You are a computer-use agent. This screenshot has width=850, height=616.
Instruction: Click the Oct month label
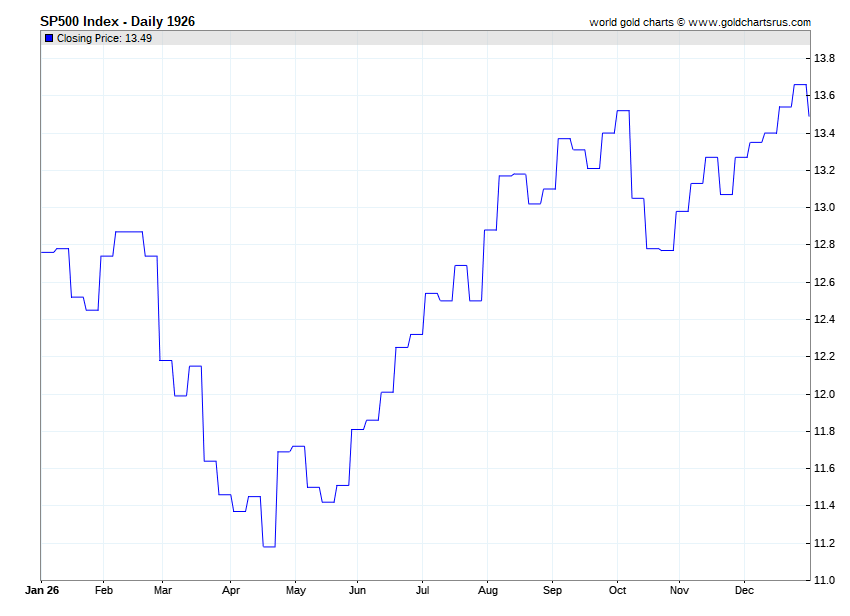pos(617,591)
